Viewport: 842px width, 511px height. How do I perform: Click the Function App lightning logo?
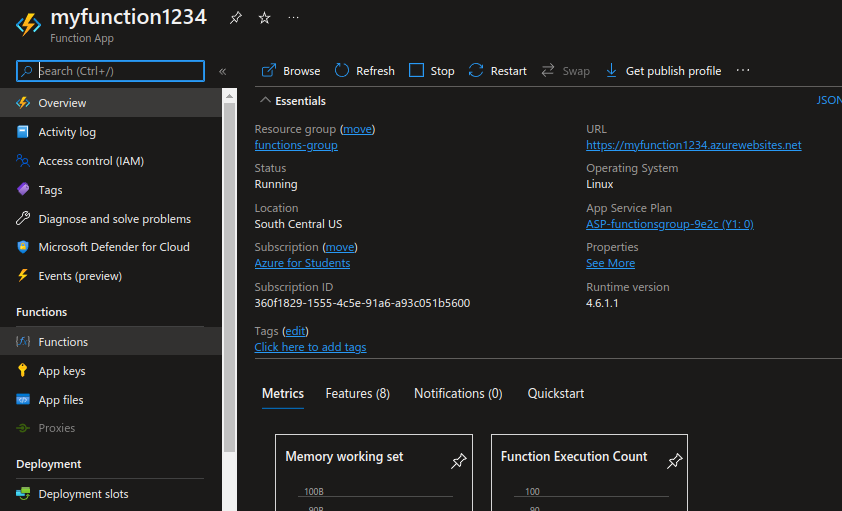(28, 25)
